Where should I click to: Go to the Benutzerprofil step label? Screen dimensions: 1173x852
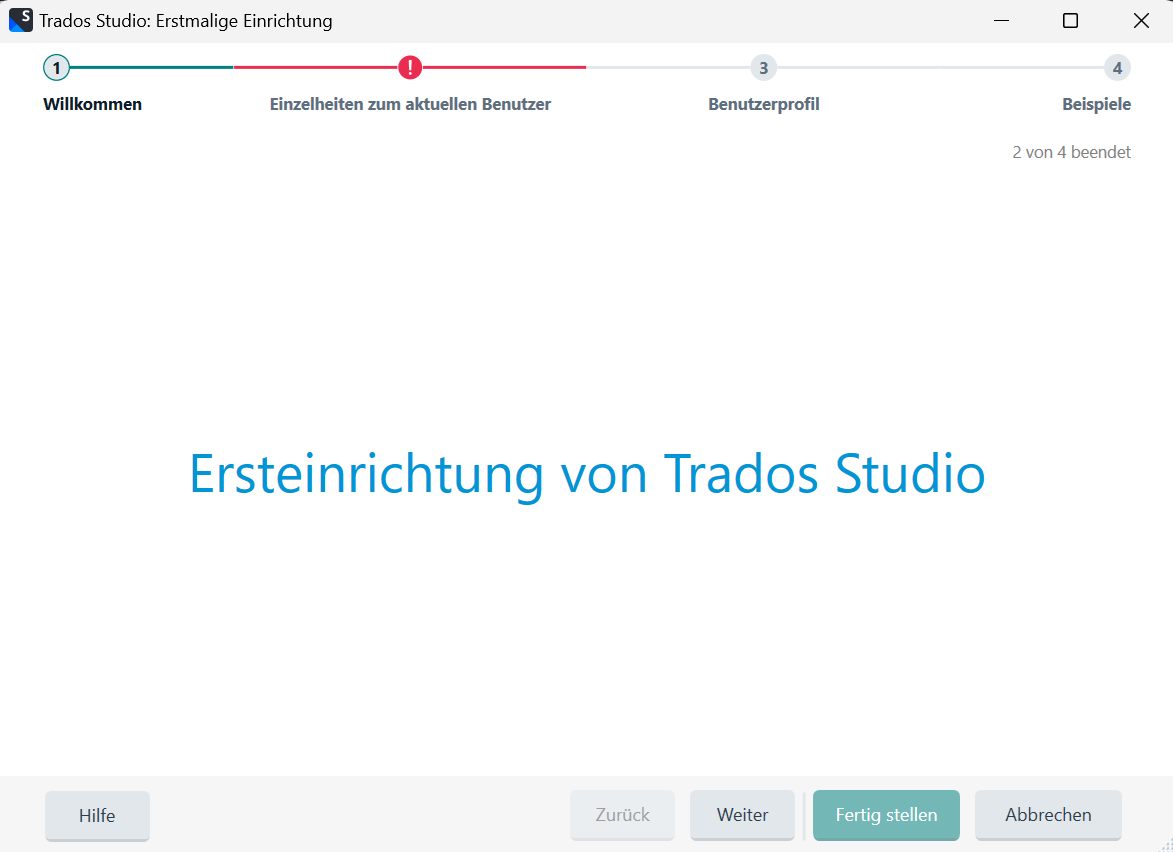point(764,104)
